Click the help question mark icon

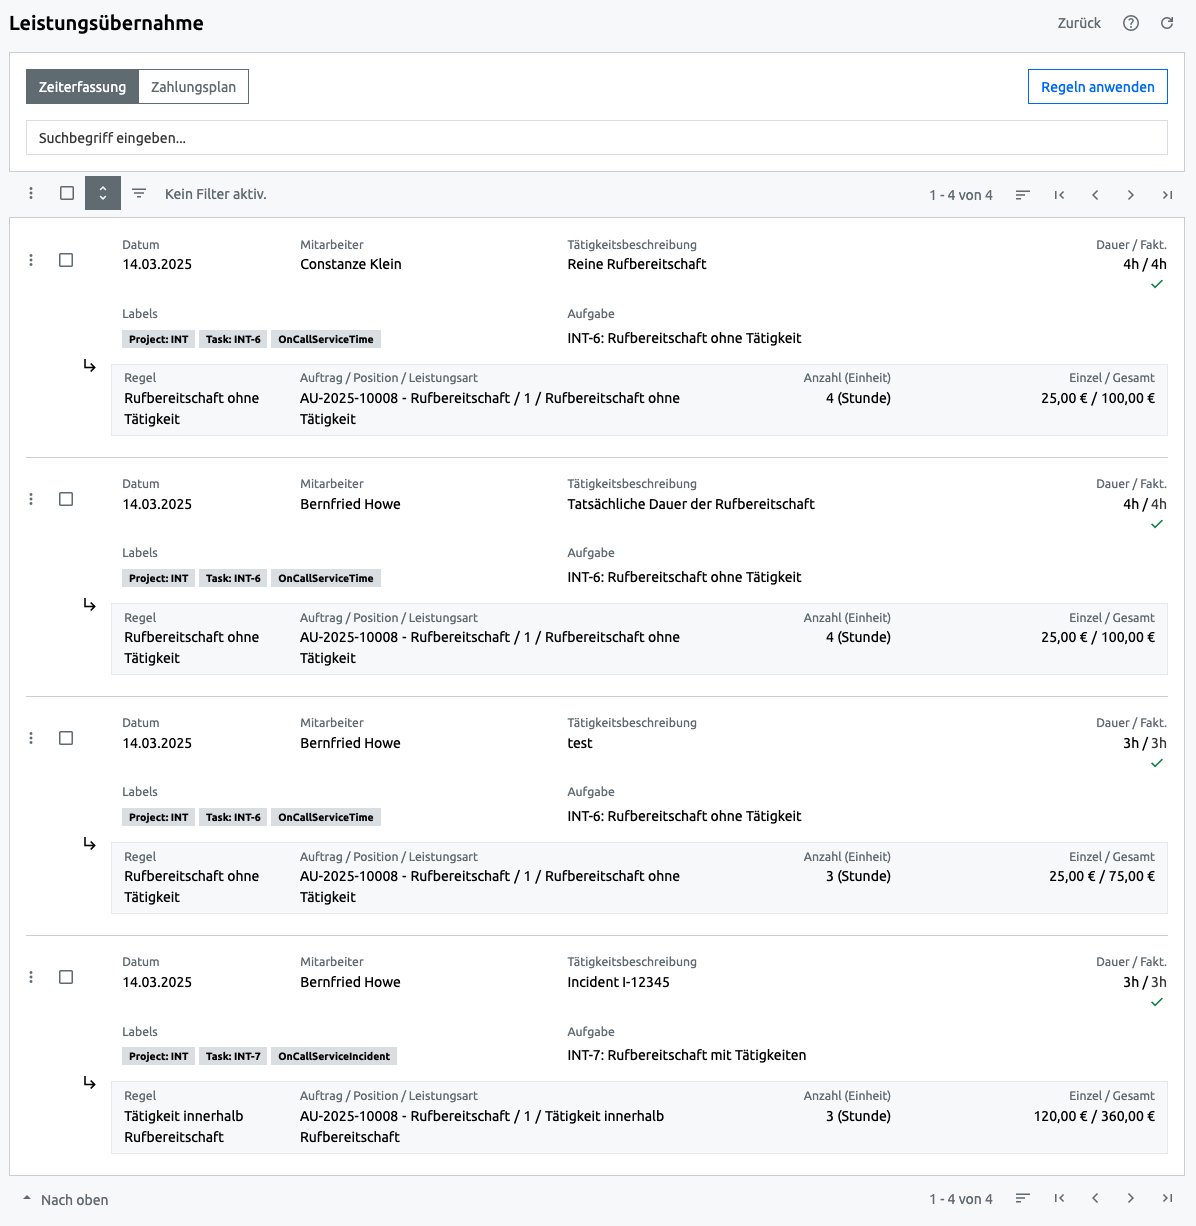[x=1131, y=23]
